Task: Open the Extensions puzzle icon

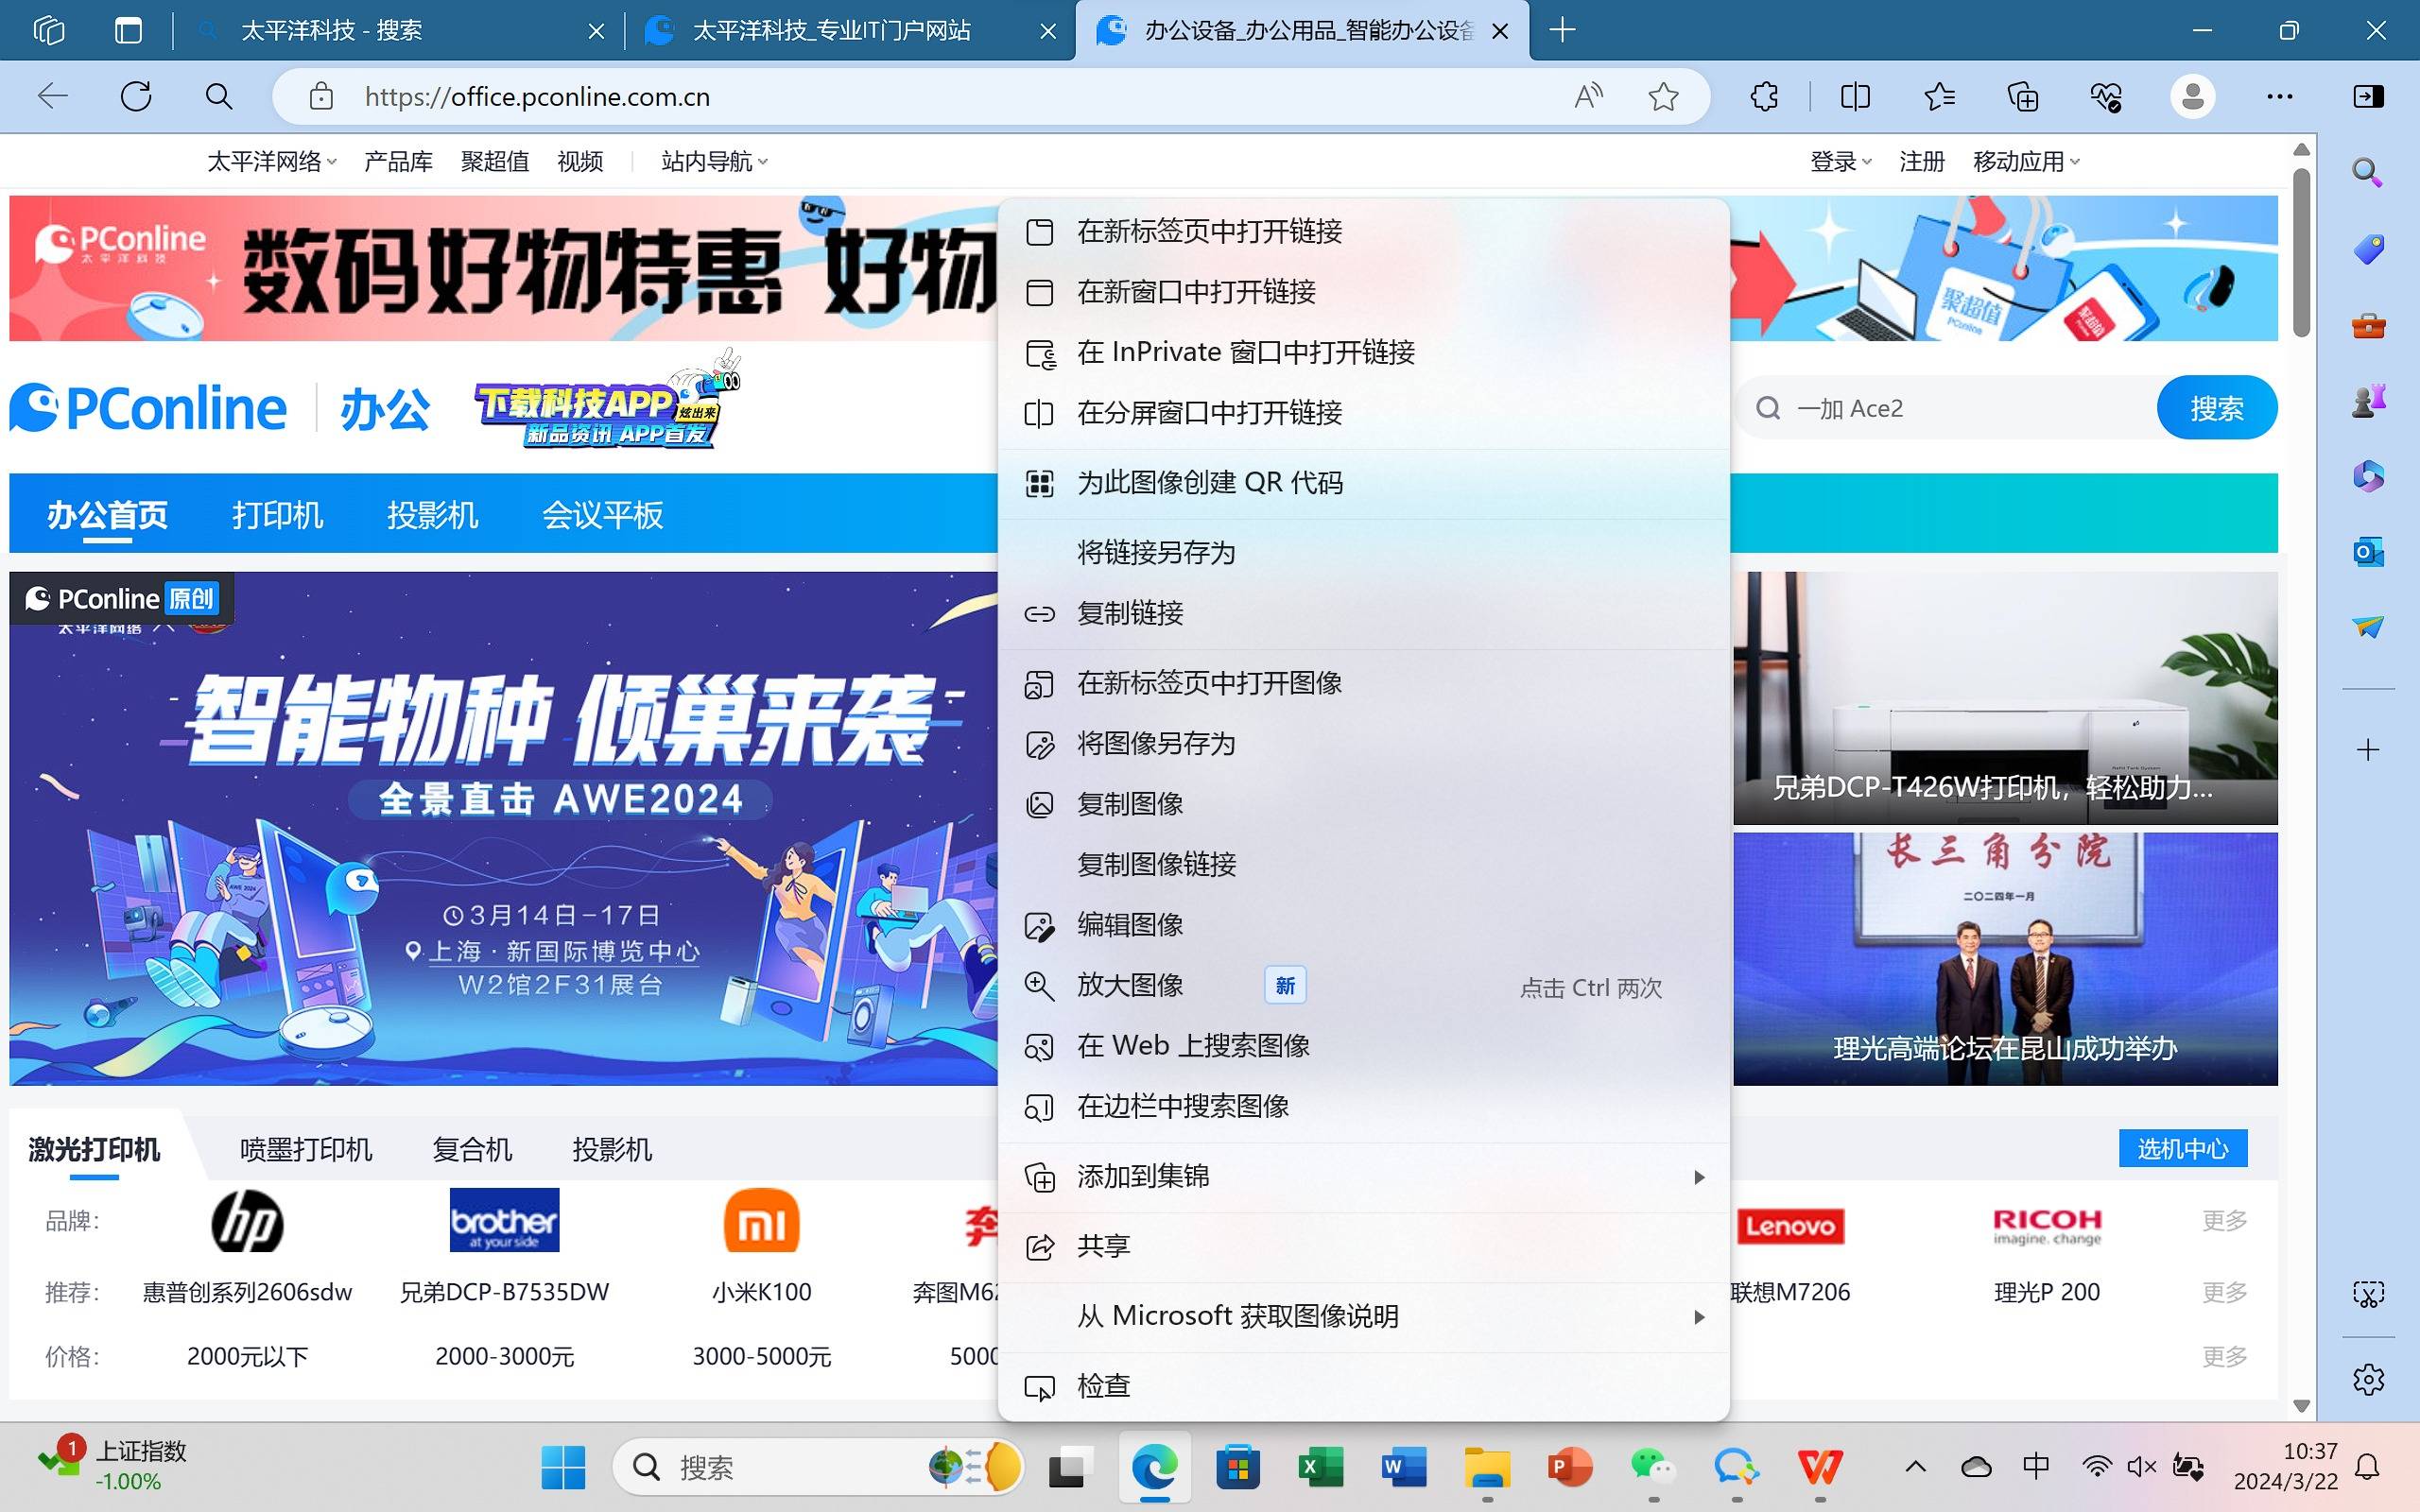Action: (x=1765, y=96)
